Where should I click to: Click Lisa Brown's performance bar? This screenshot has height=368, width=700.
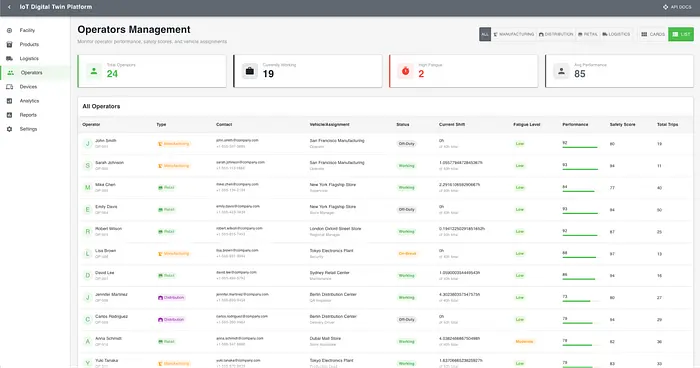coord(580,257)
